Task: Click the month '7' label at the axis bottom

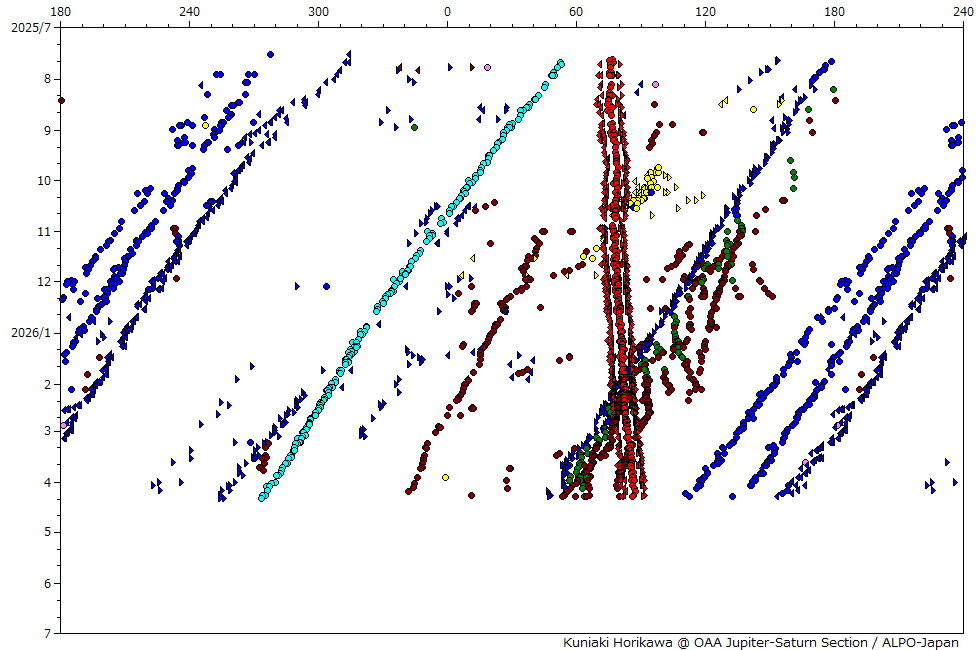Action: click(x=47, y=634)
